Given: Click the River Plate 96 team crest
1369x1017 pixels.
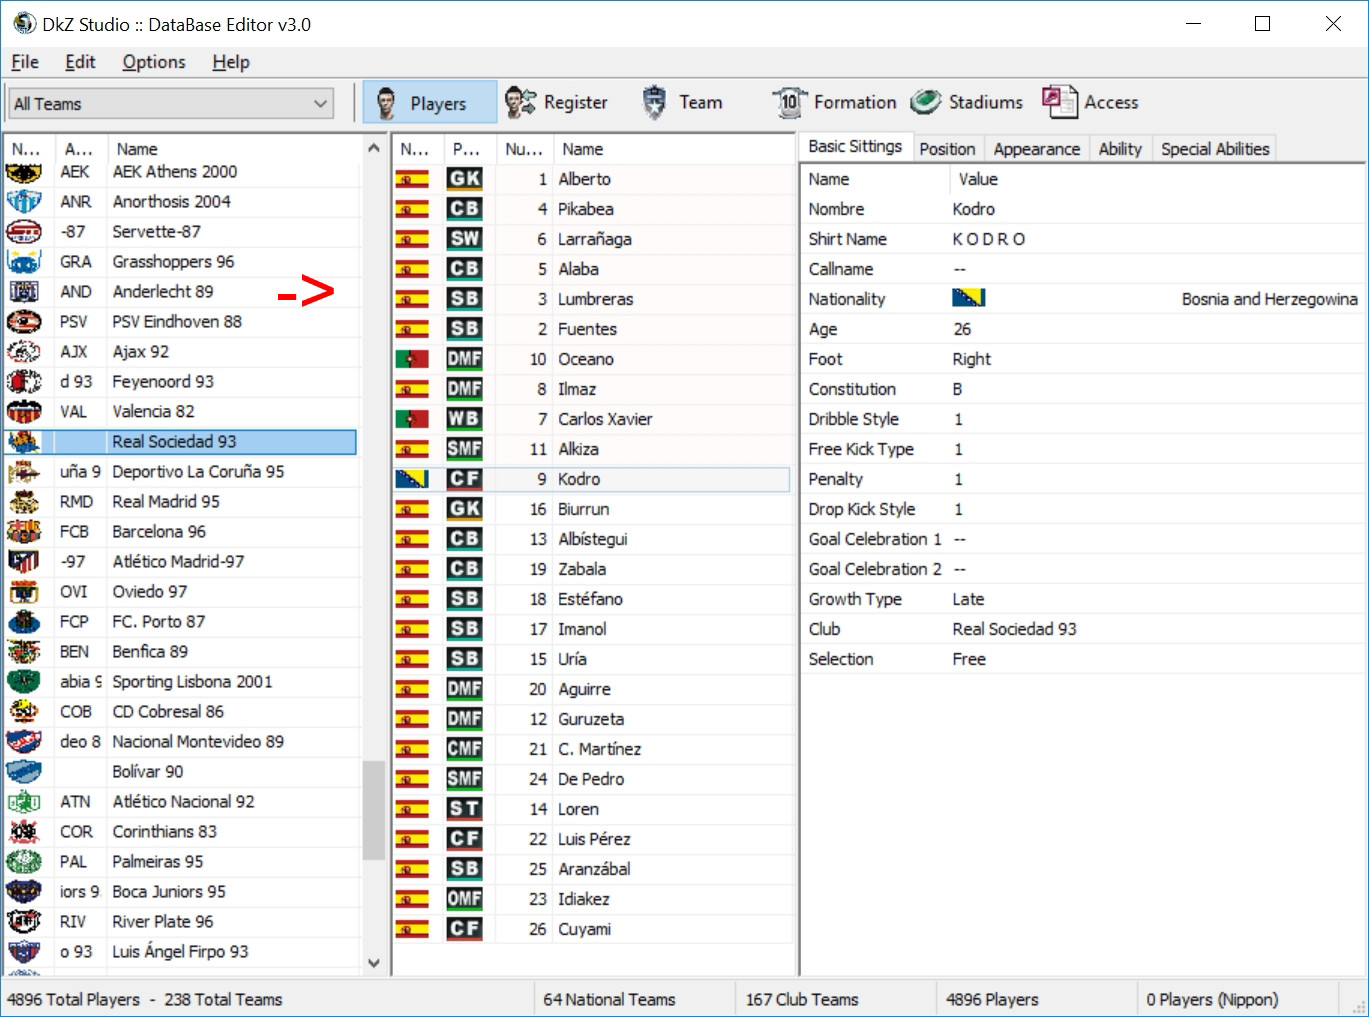Looking at the screenshot, I should (24, 922).
